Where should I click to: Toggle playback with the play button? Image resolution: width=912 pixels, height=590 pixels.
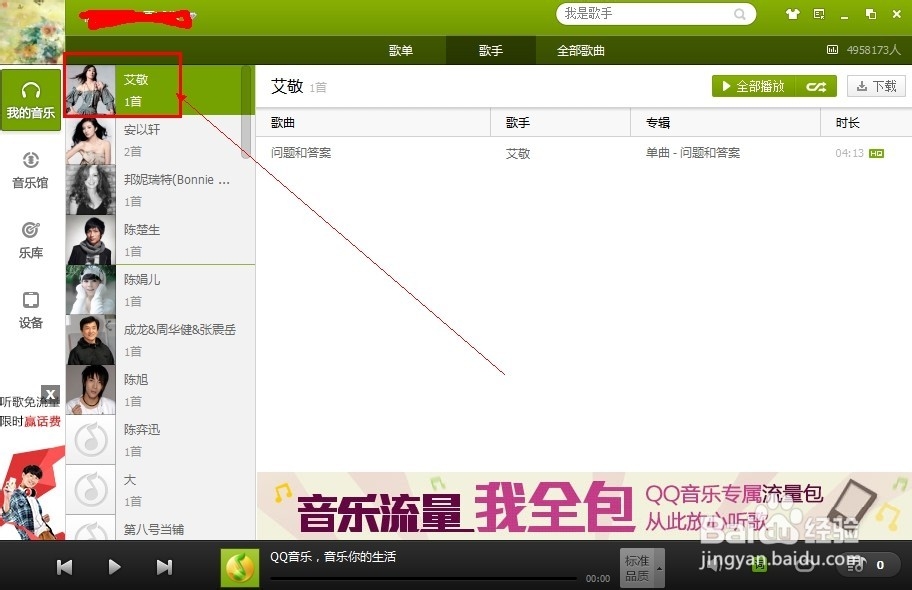pos(114,565)
